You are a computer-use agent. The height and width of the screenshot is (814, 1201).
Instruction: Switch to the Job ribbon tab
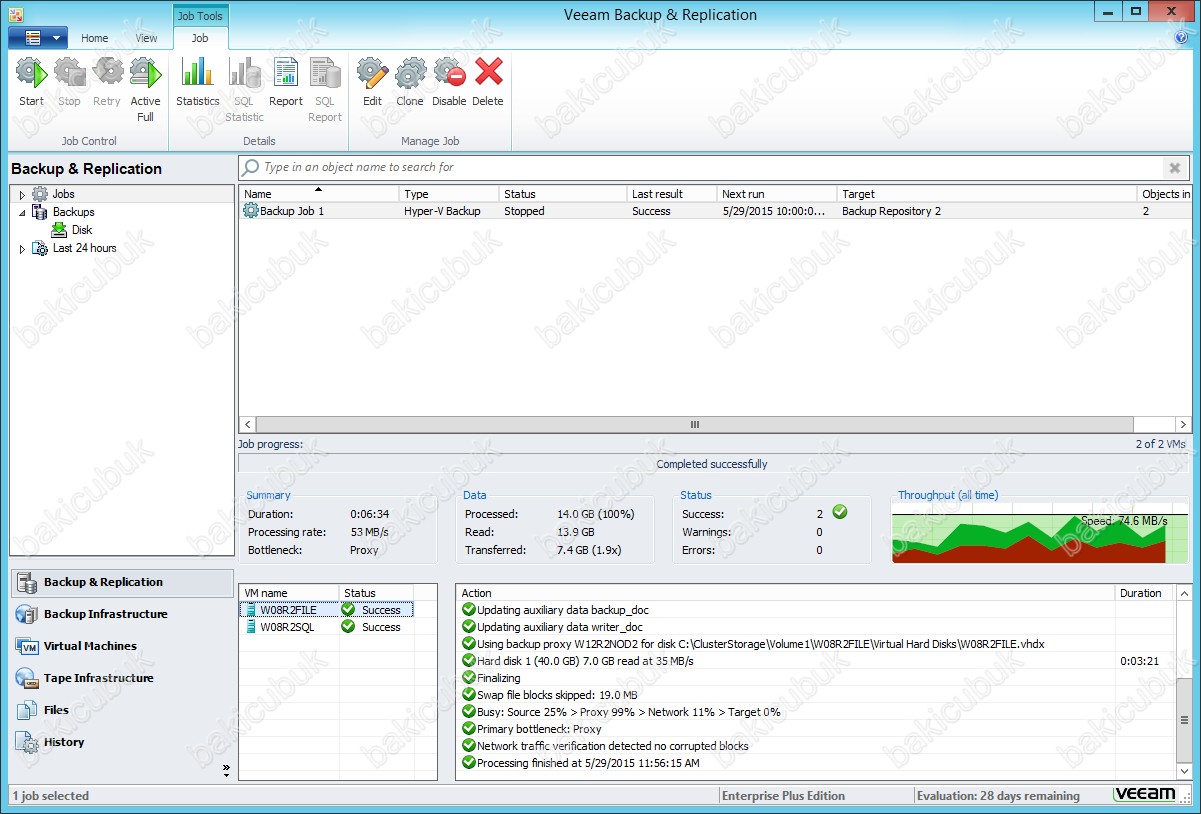point(200,38)
